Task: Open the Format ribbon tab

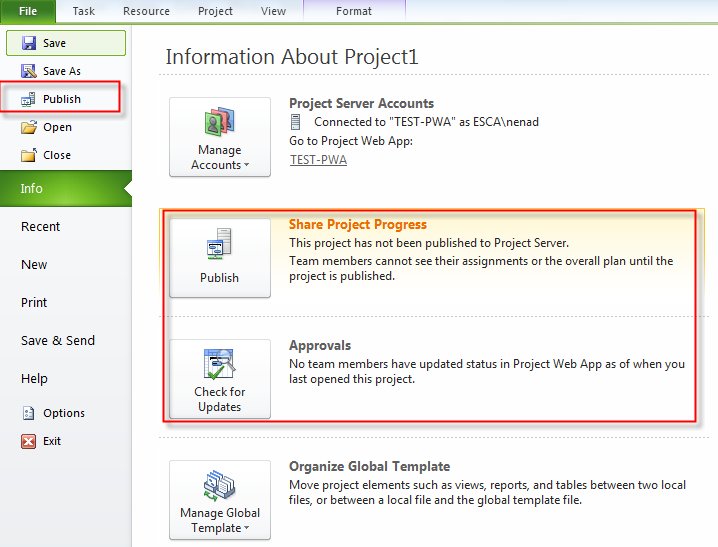Action: (x=353, y=12)
